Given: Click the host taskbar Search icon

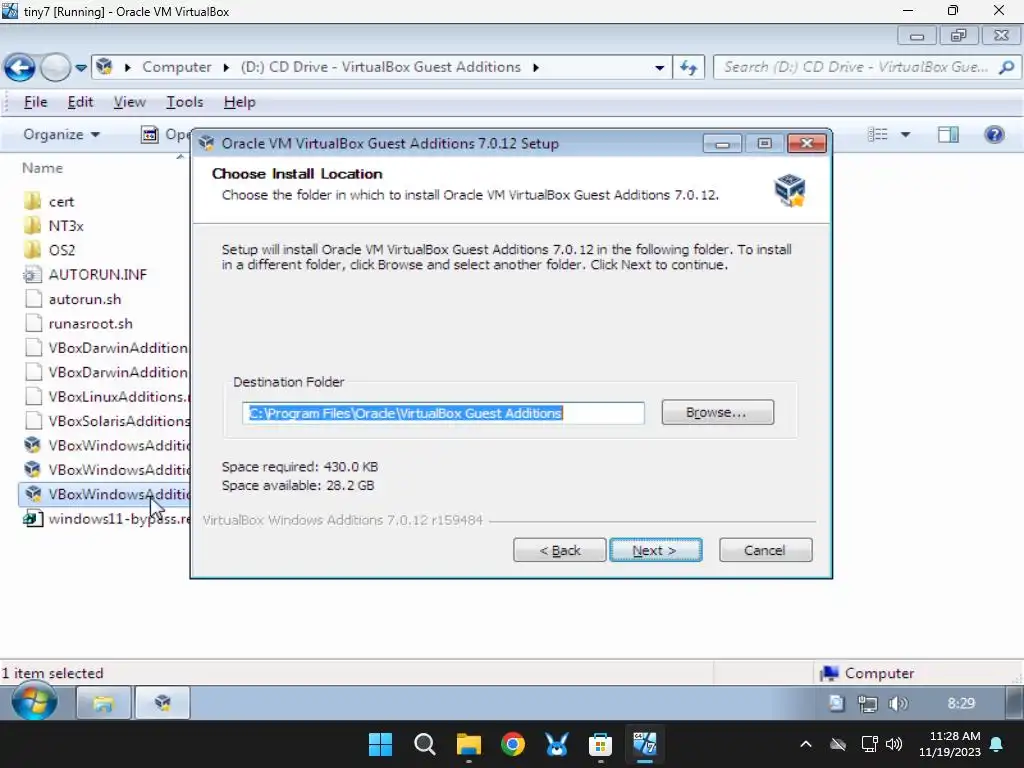Looking at the screenshot, I should (x=424, y=744).
